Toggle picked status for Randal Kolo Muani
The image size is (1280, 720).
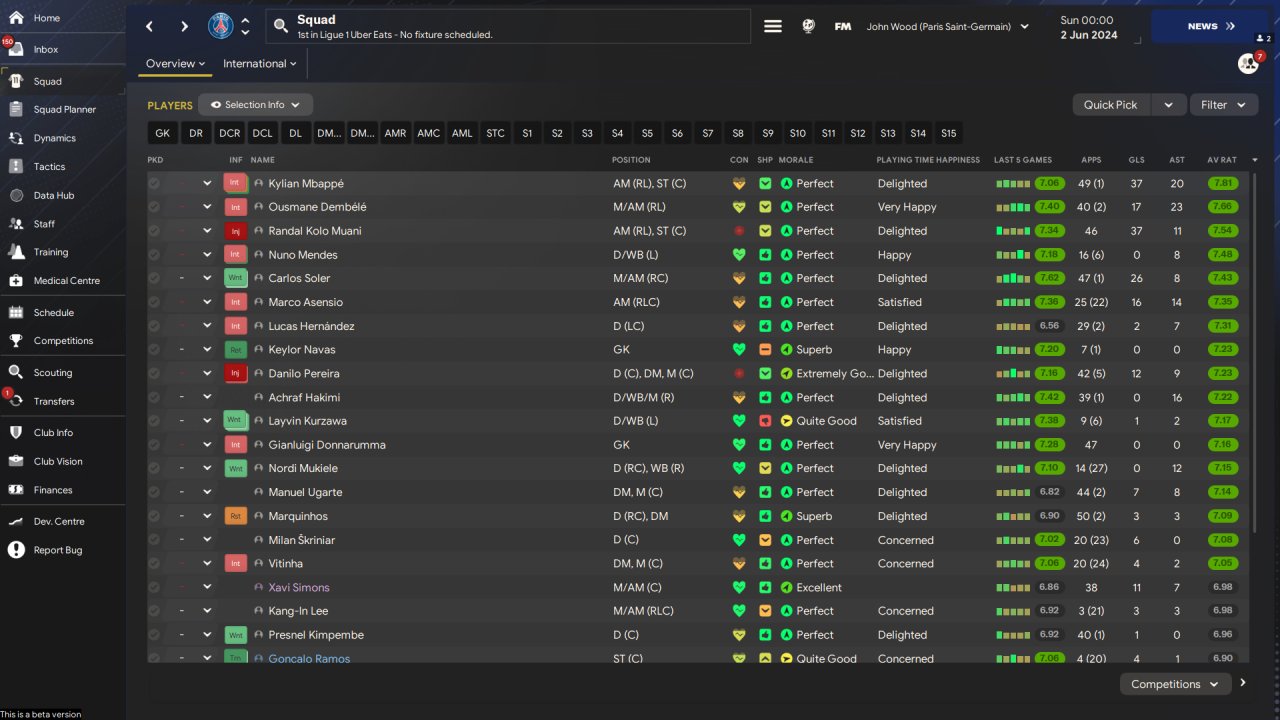(154, 231)
